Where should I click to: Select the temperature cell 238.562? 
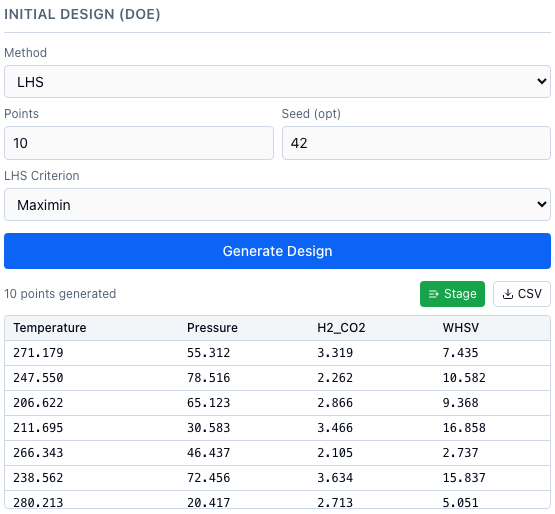click(x=38, y=478)
